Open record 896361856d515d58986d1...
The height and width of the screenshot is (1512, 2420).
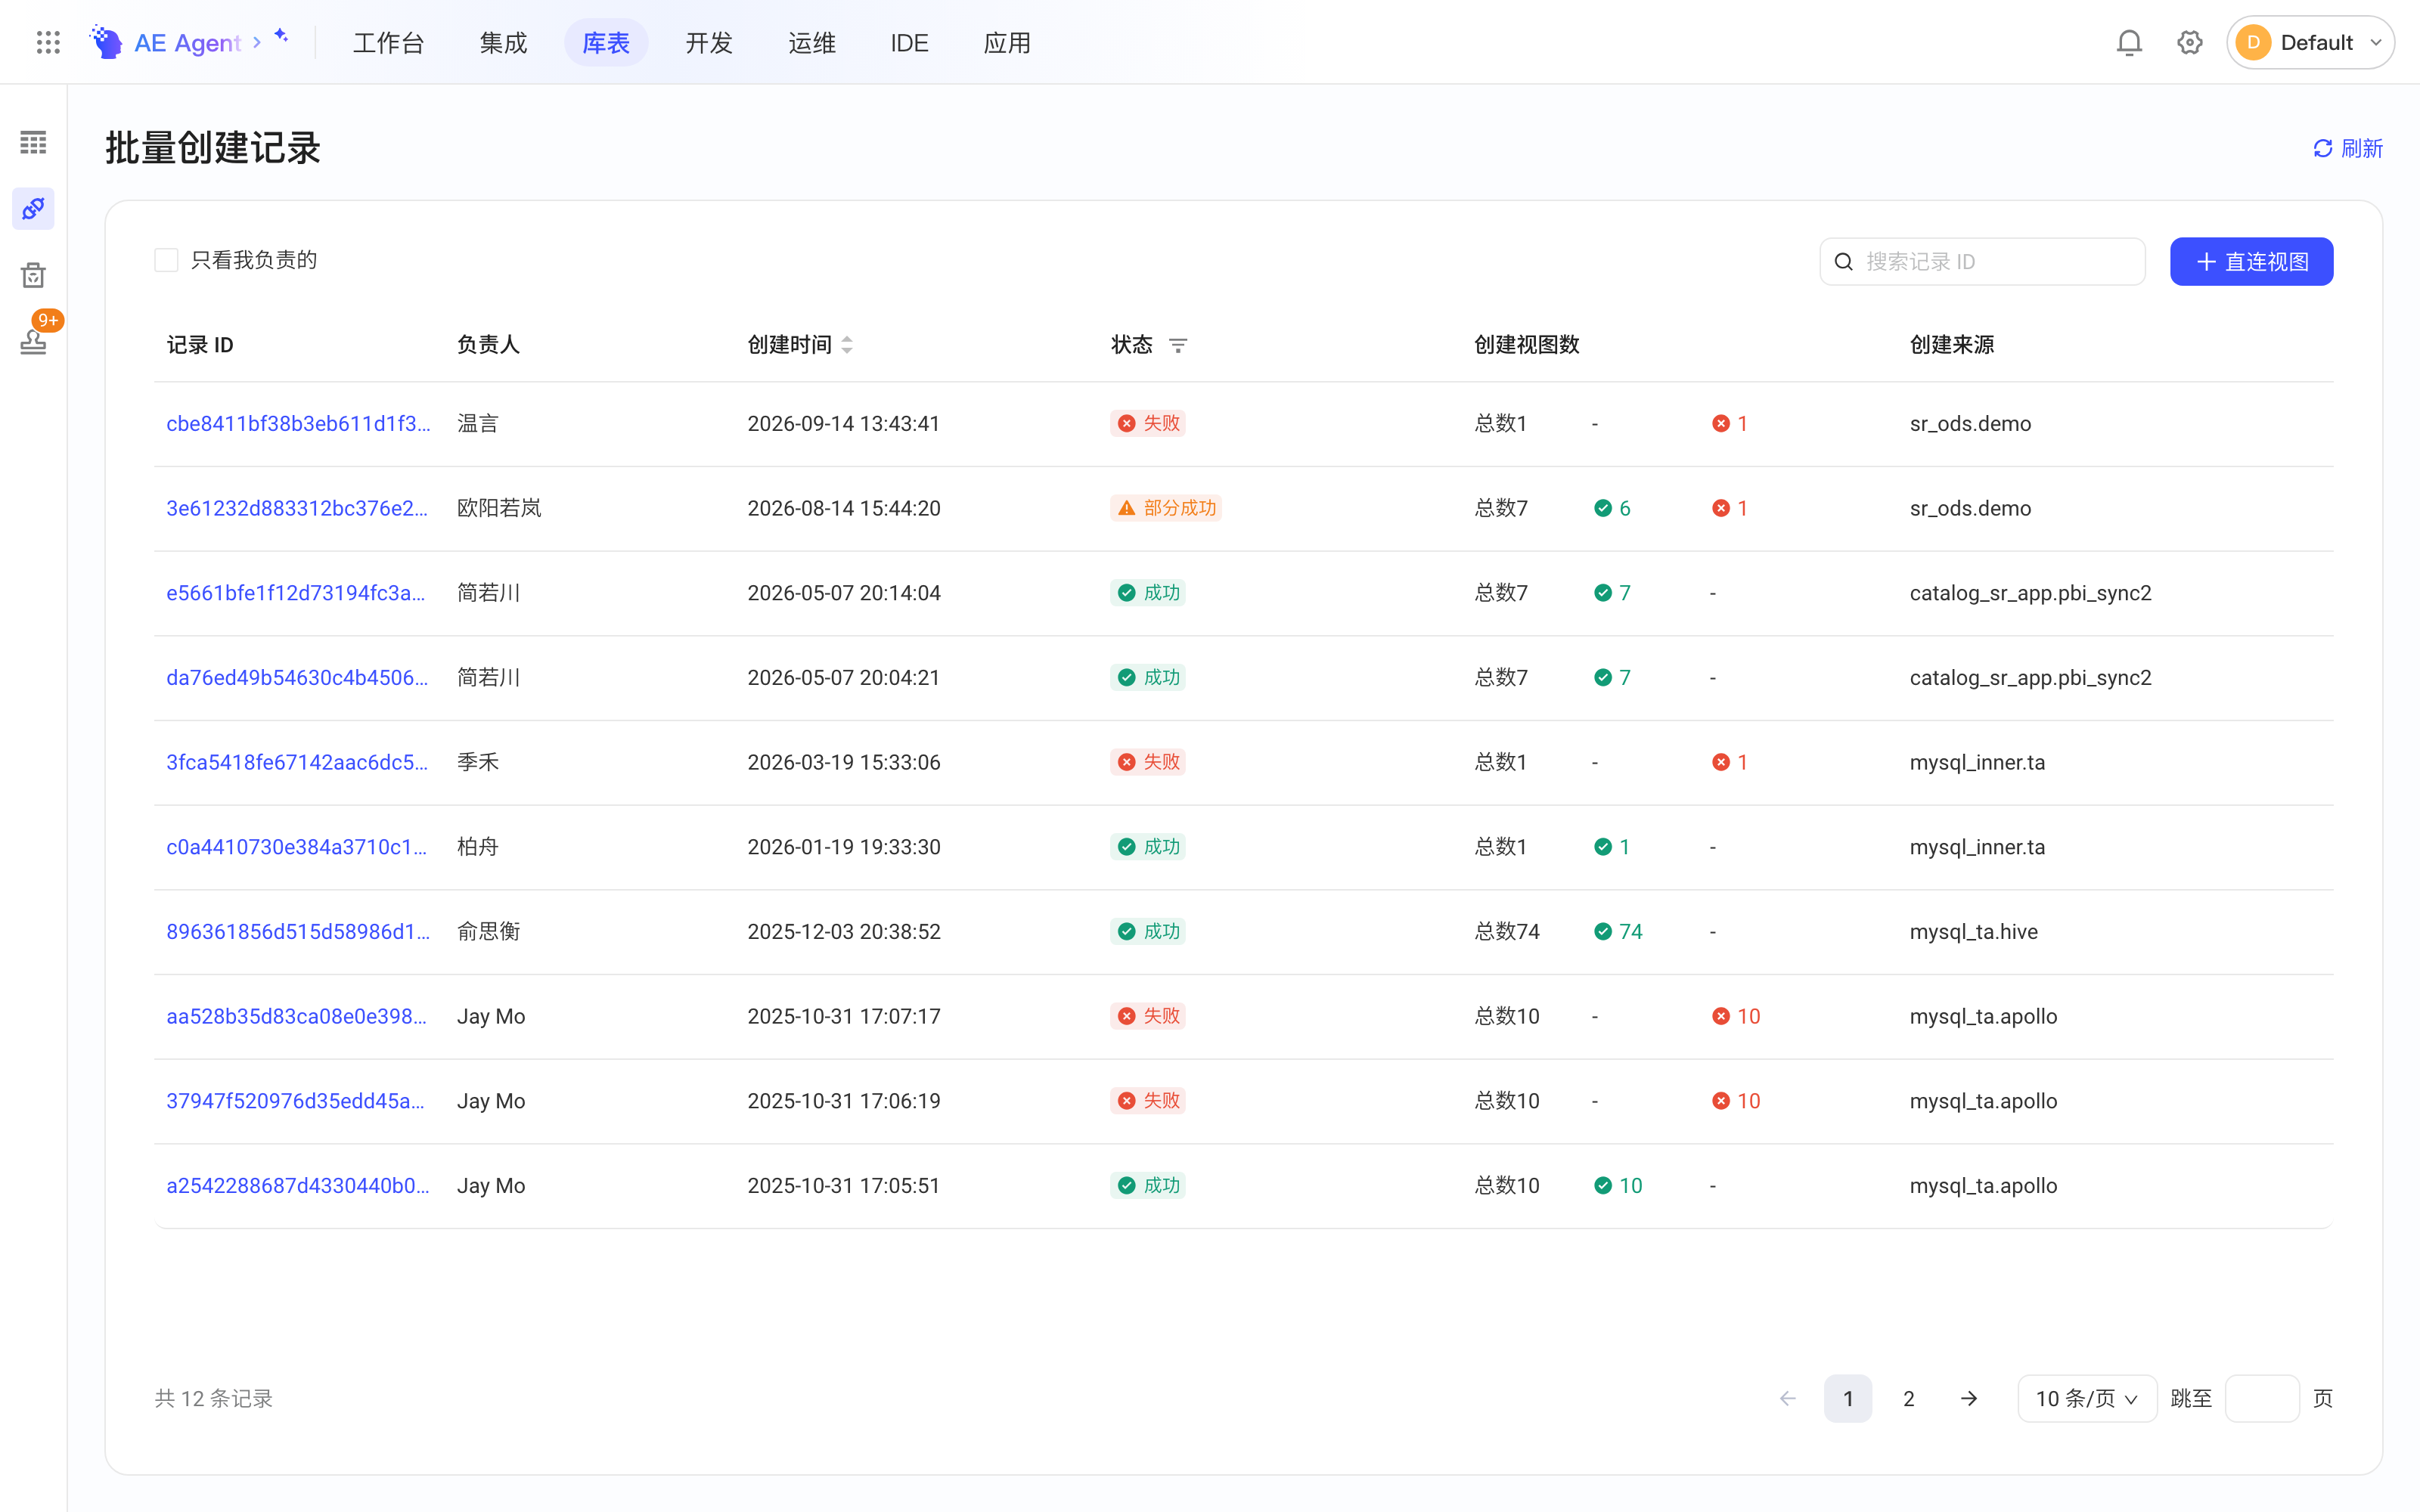(298, 932)
